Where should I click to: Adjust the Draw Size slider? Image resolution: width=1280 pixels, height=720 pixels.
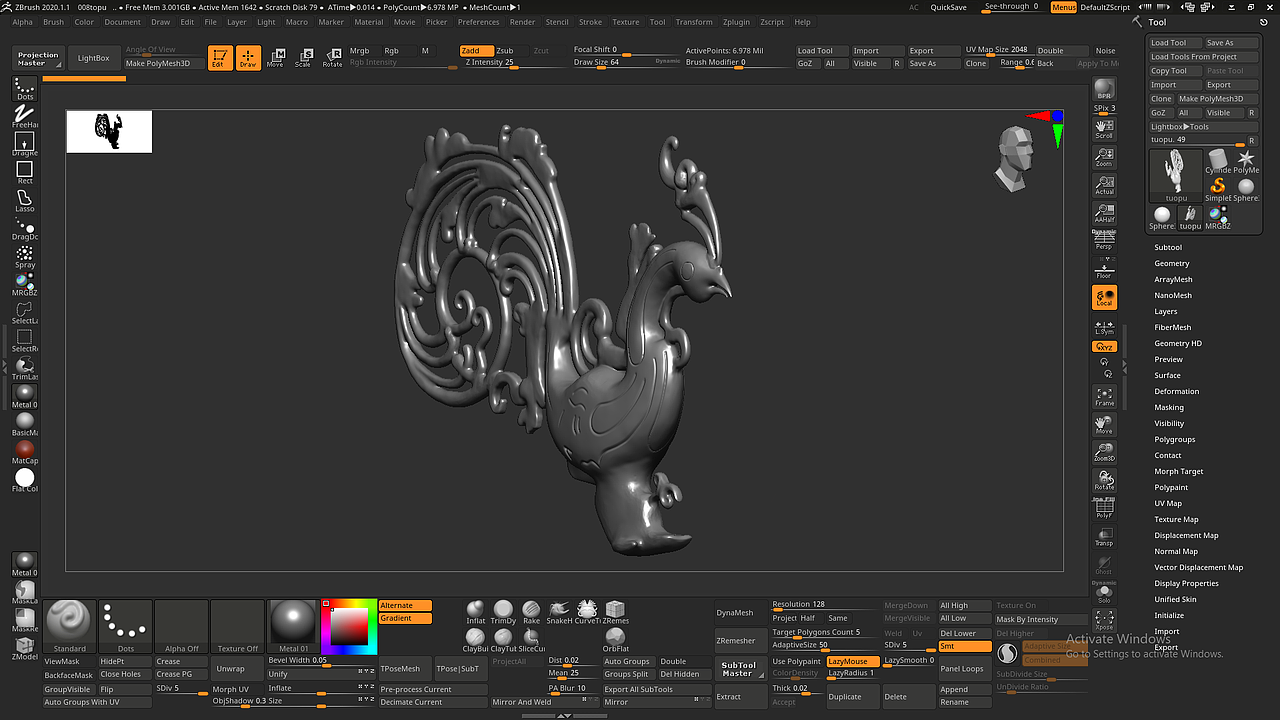[625, 63]
